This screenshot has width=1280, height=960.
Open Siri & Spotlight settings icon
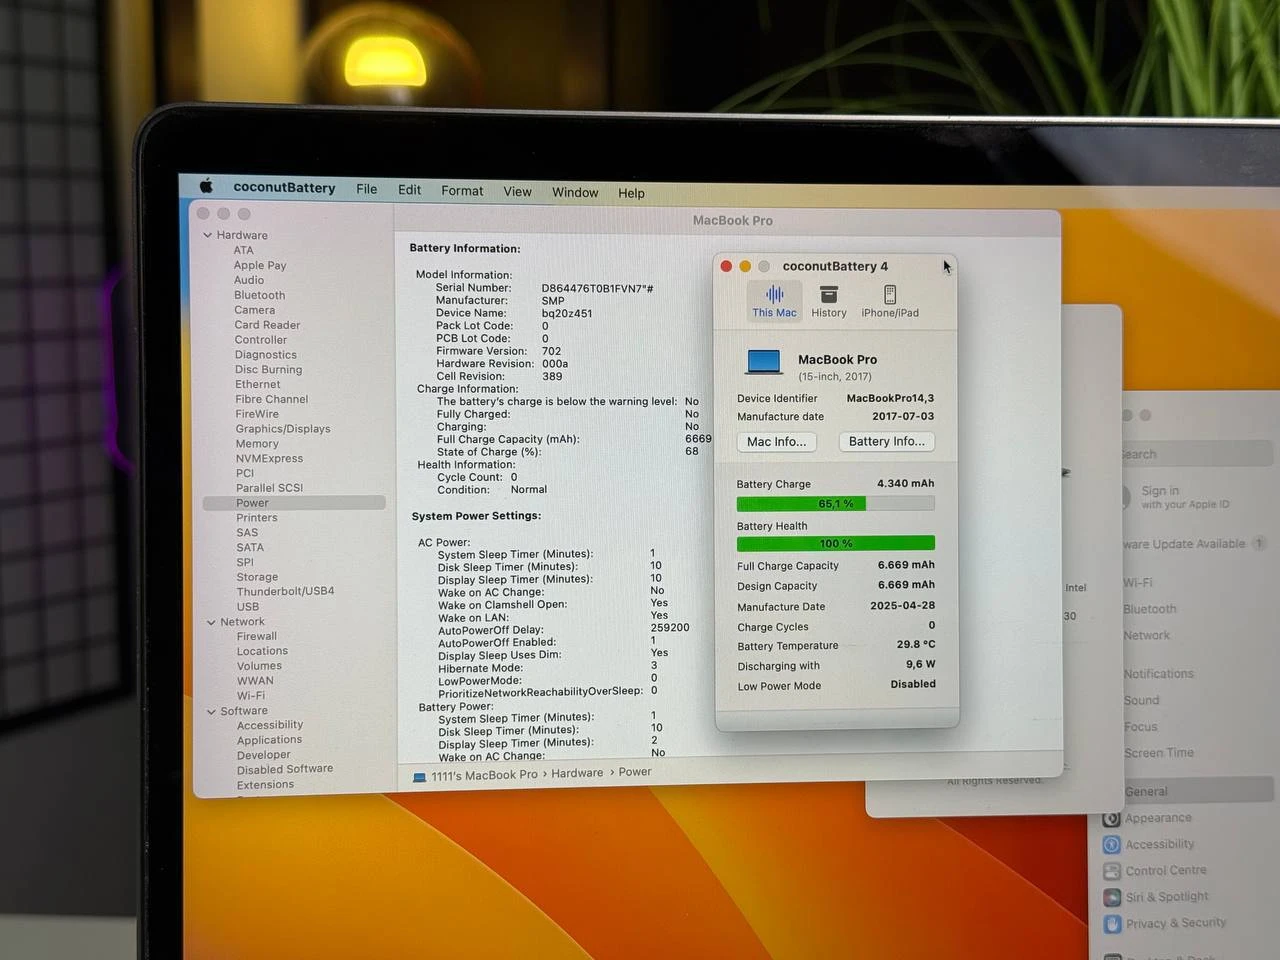coord(1111,897)
